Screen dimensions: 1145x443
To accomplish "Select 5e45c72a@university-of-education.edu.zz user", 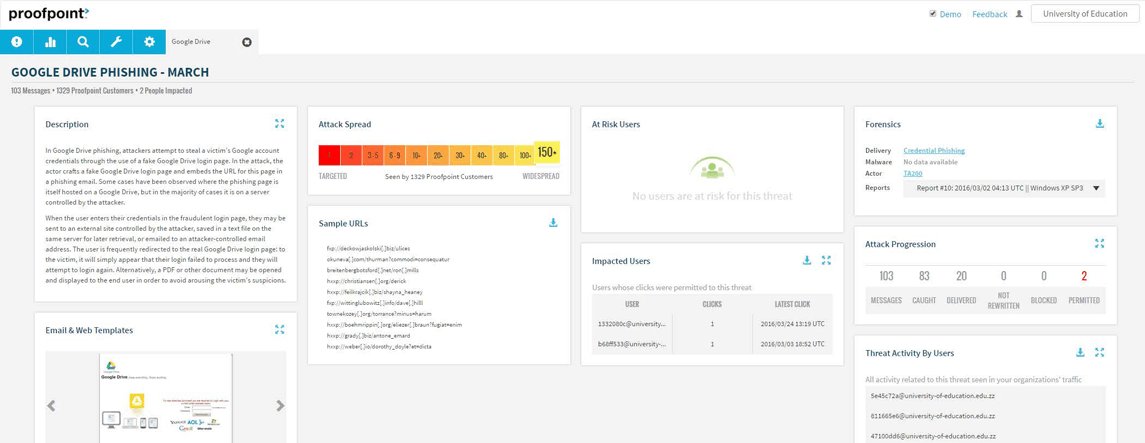I will 932,394.
